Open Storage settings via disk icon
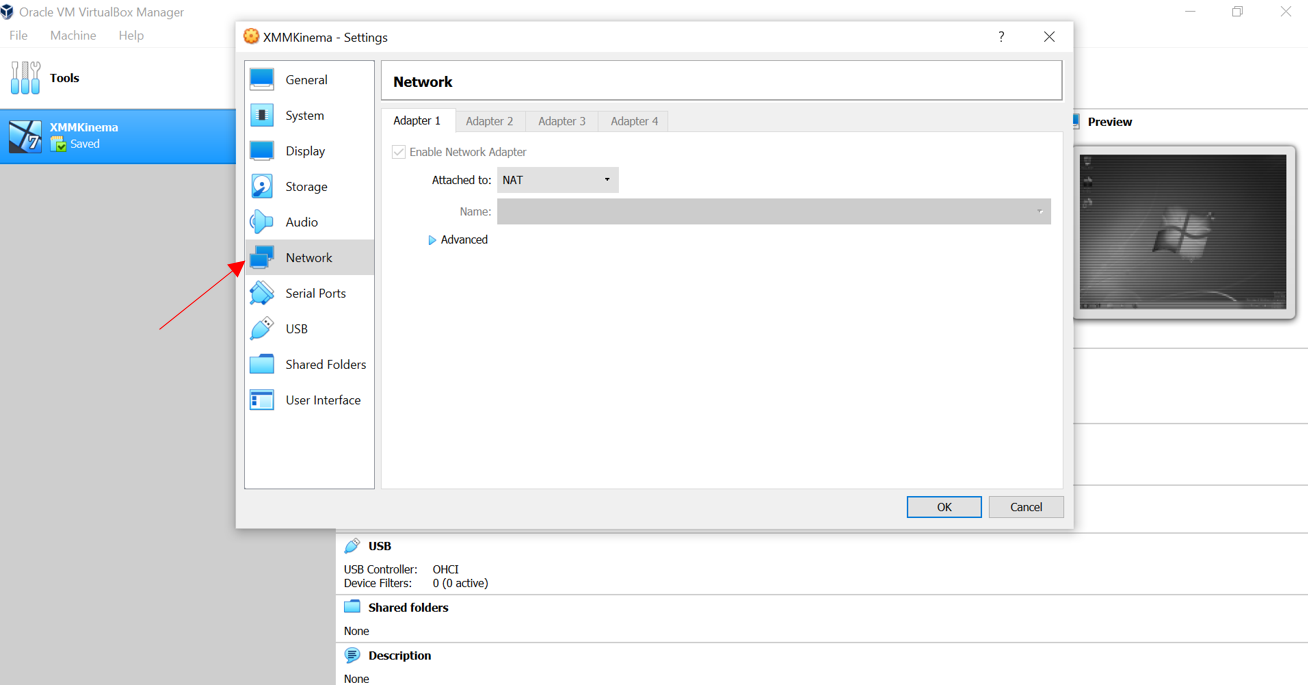This screenshot has height=685, width=1308. coord(262,186)
